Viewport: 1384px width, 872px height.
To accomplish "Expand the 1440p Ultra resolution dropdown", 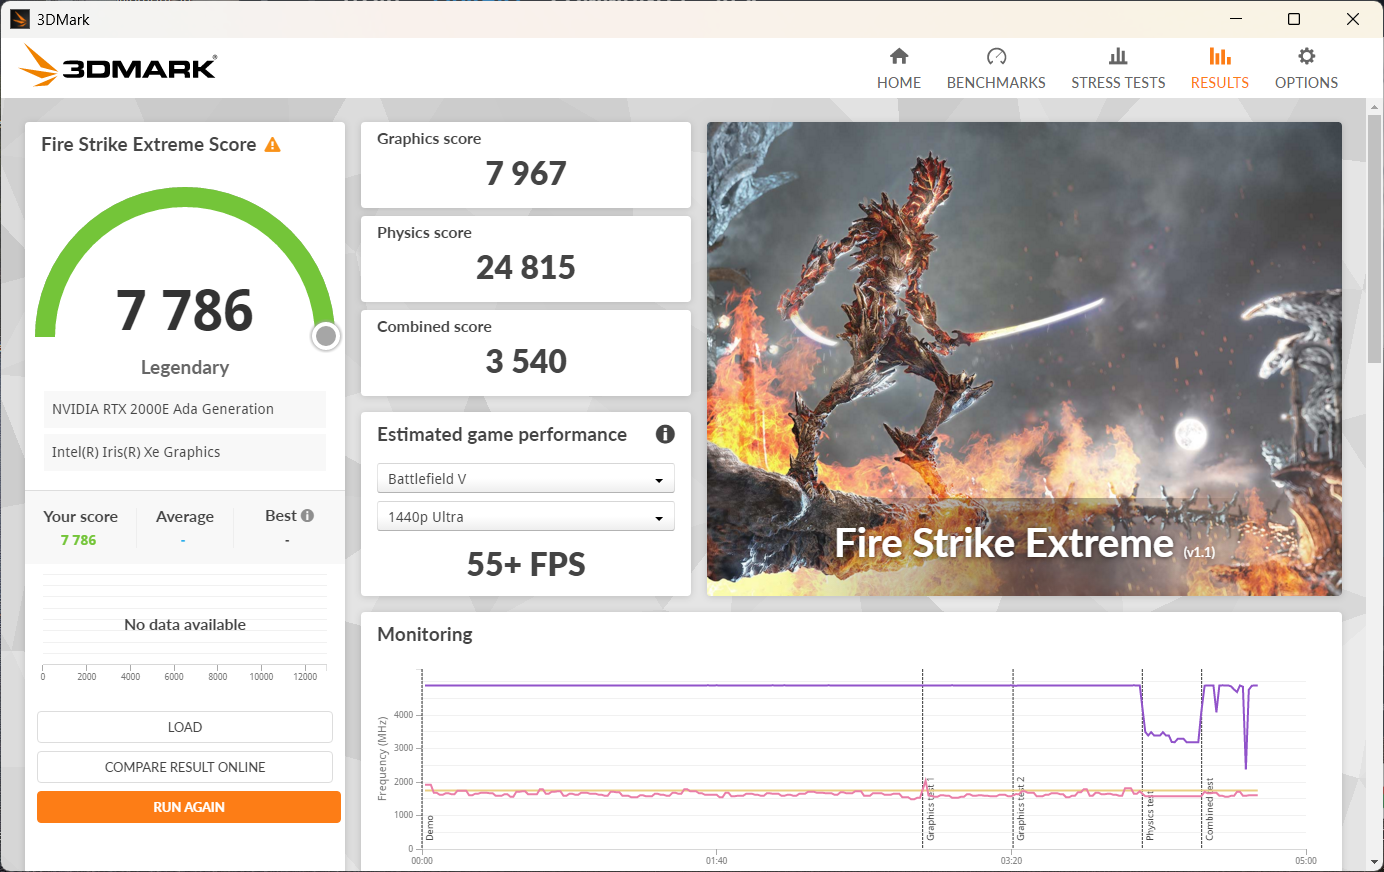I will [x=526, y=517].
